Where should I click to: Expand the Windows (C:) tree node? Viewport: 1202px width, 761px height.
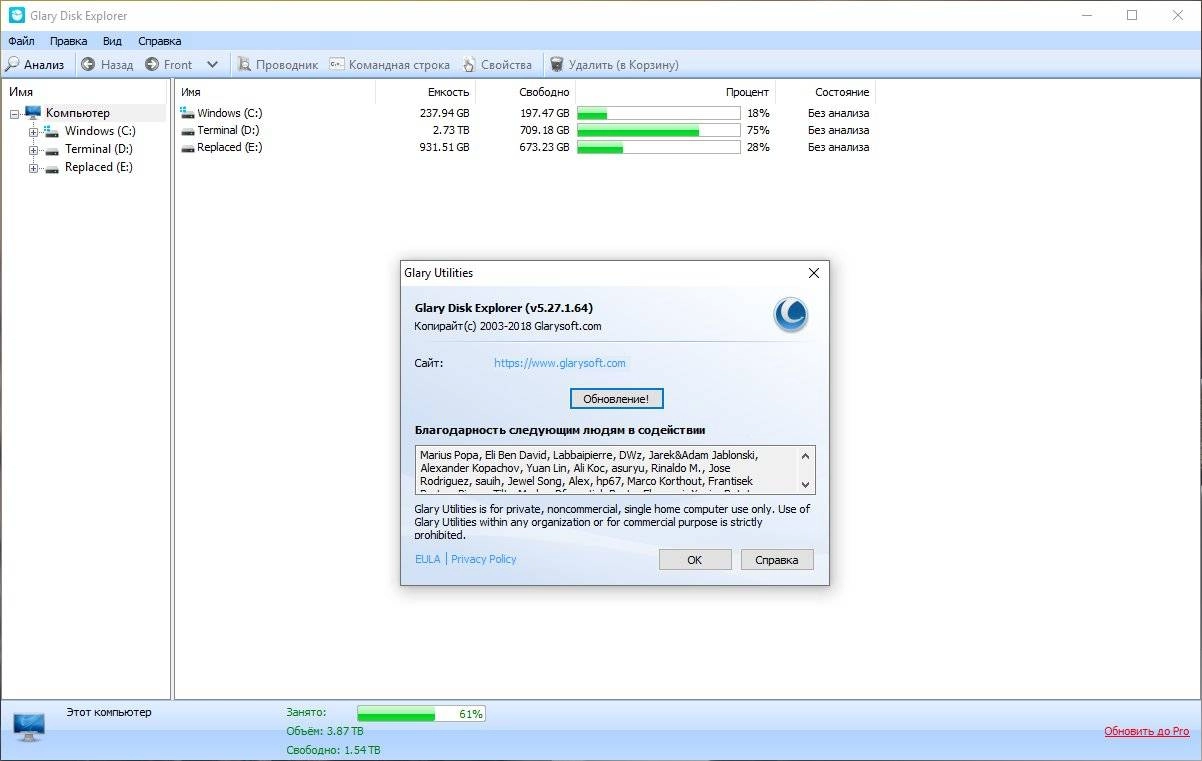tap(33, 131)
